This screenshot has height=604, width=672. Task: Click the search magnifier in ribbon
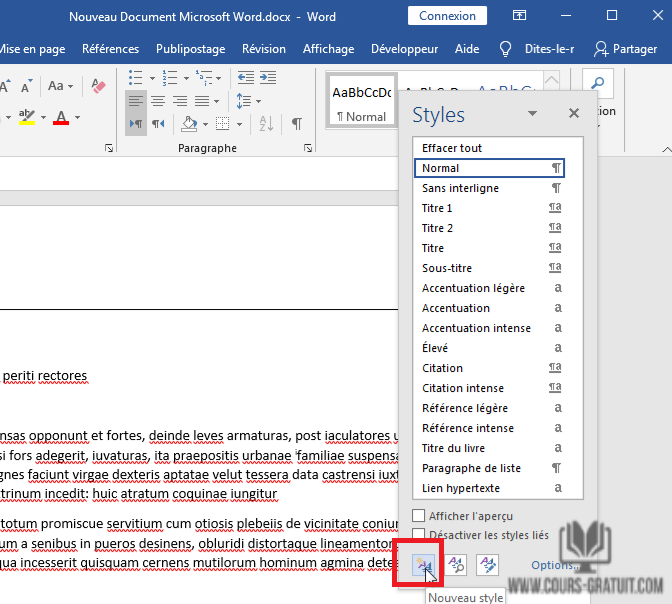click(598, 83)
